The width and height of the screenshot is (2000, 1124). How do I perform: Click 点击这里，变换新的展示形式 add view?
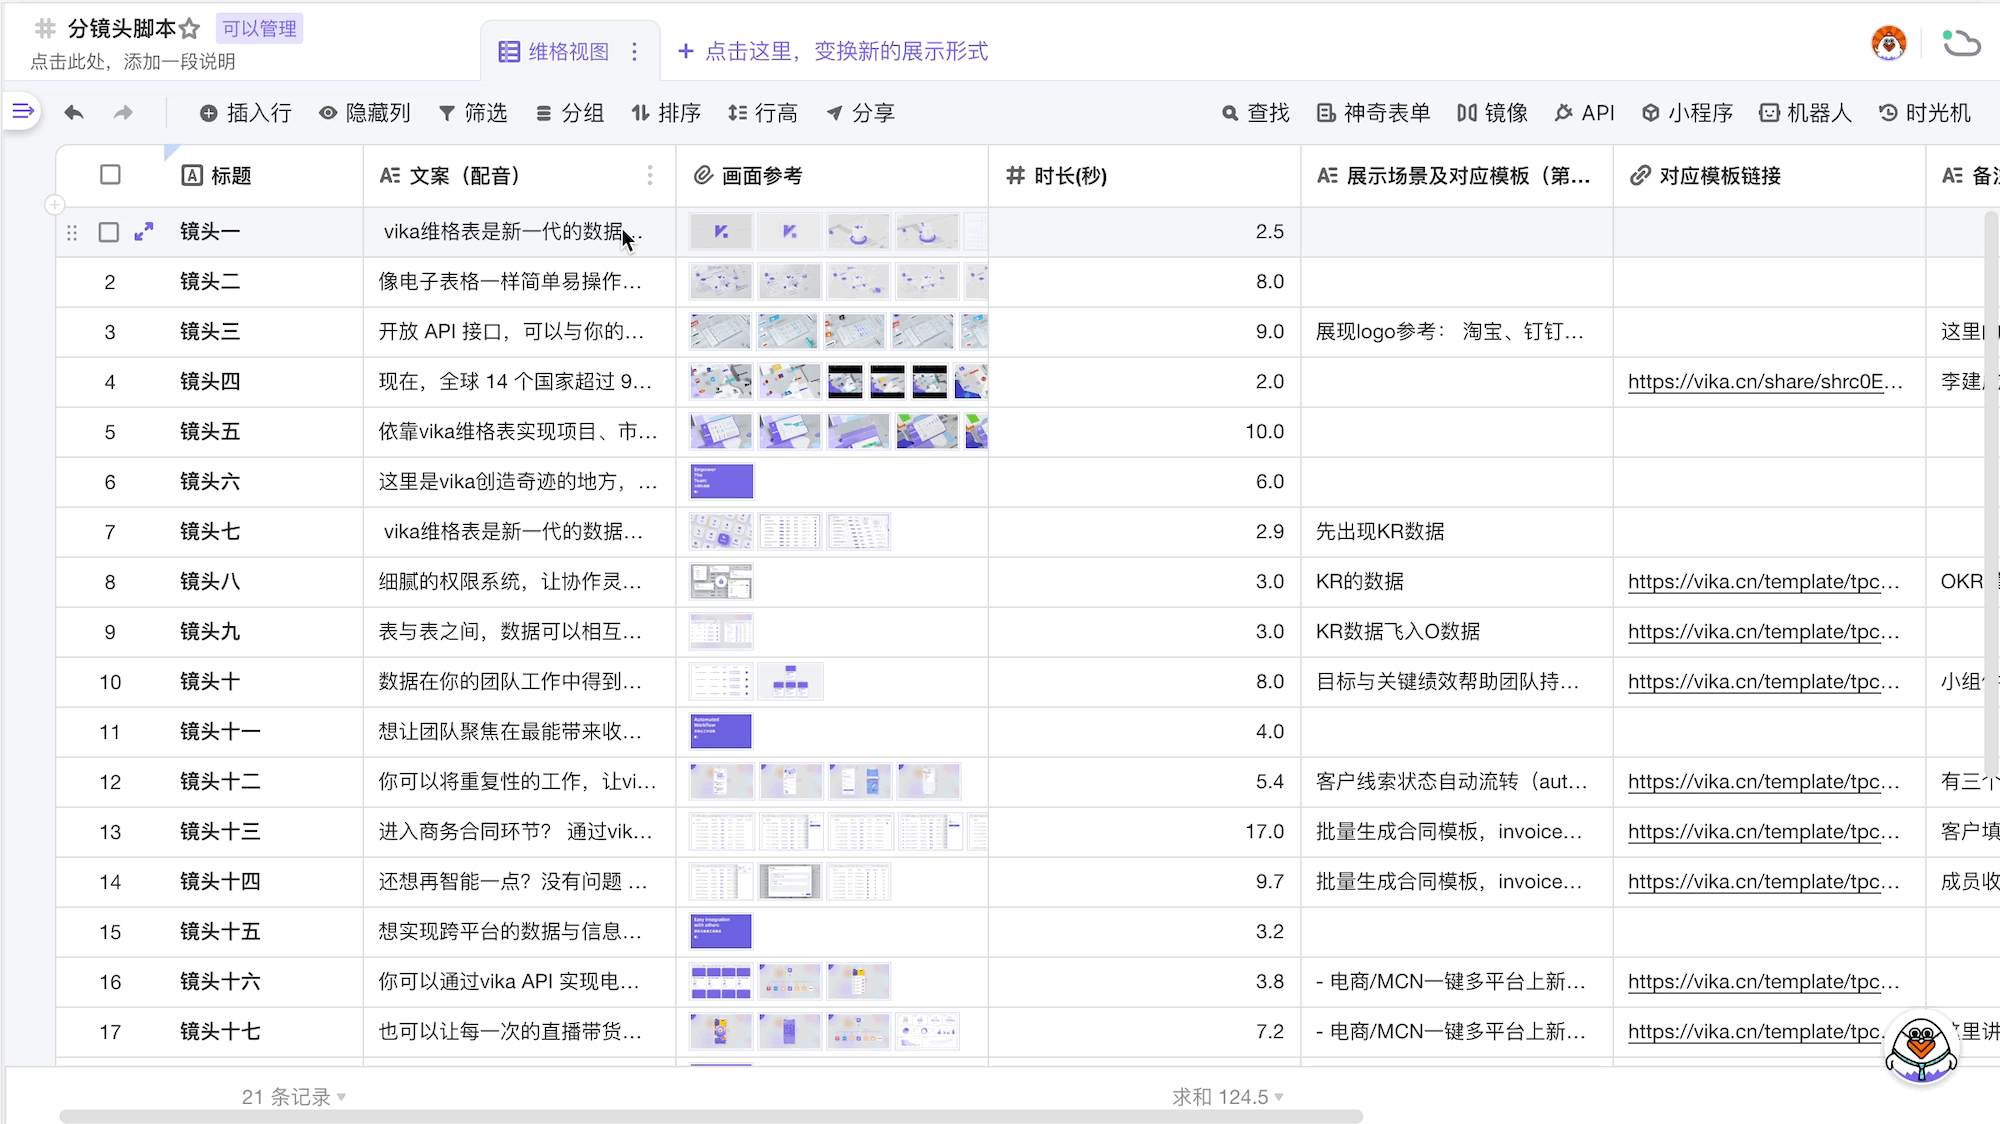point(832,51)
